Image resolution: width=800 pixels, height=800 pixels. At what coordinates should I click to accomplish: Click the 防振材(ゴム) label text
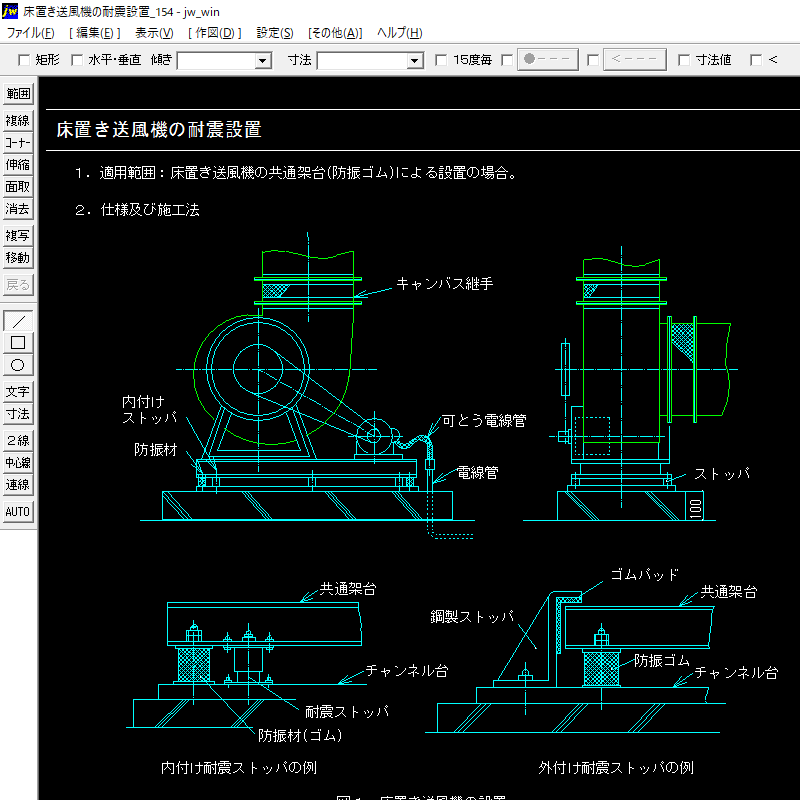pyautogui.click(x=300, y=735)
